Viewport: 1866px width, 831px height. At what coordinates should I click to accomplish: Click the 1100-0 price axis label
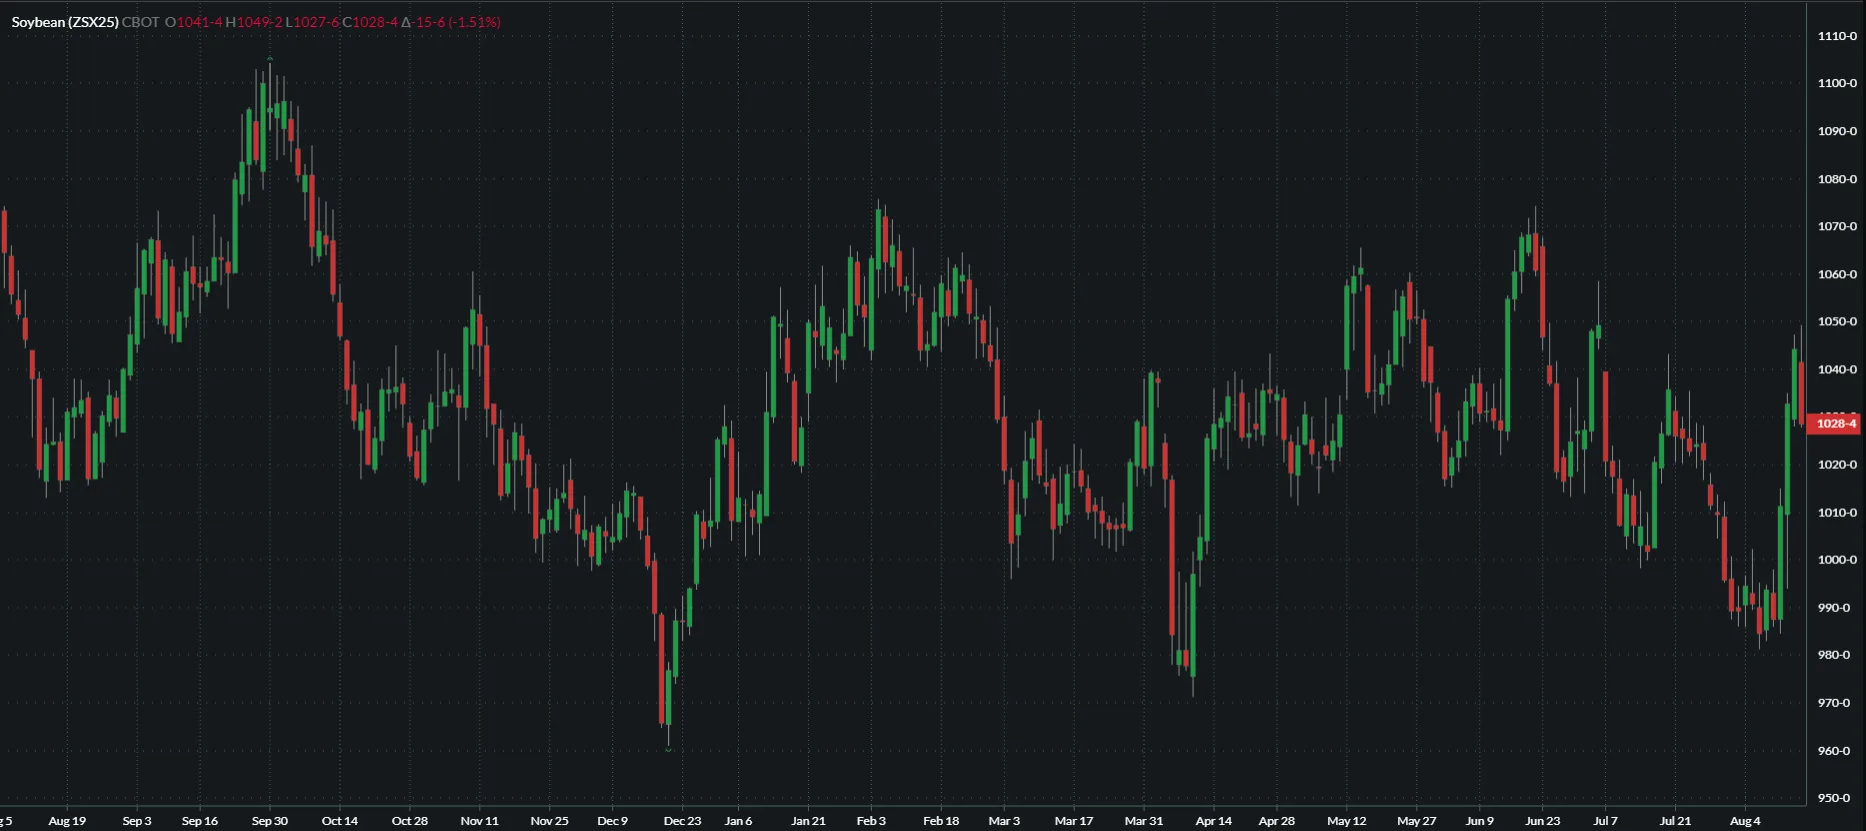1837,84
